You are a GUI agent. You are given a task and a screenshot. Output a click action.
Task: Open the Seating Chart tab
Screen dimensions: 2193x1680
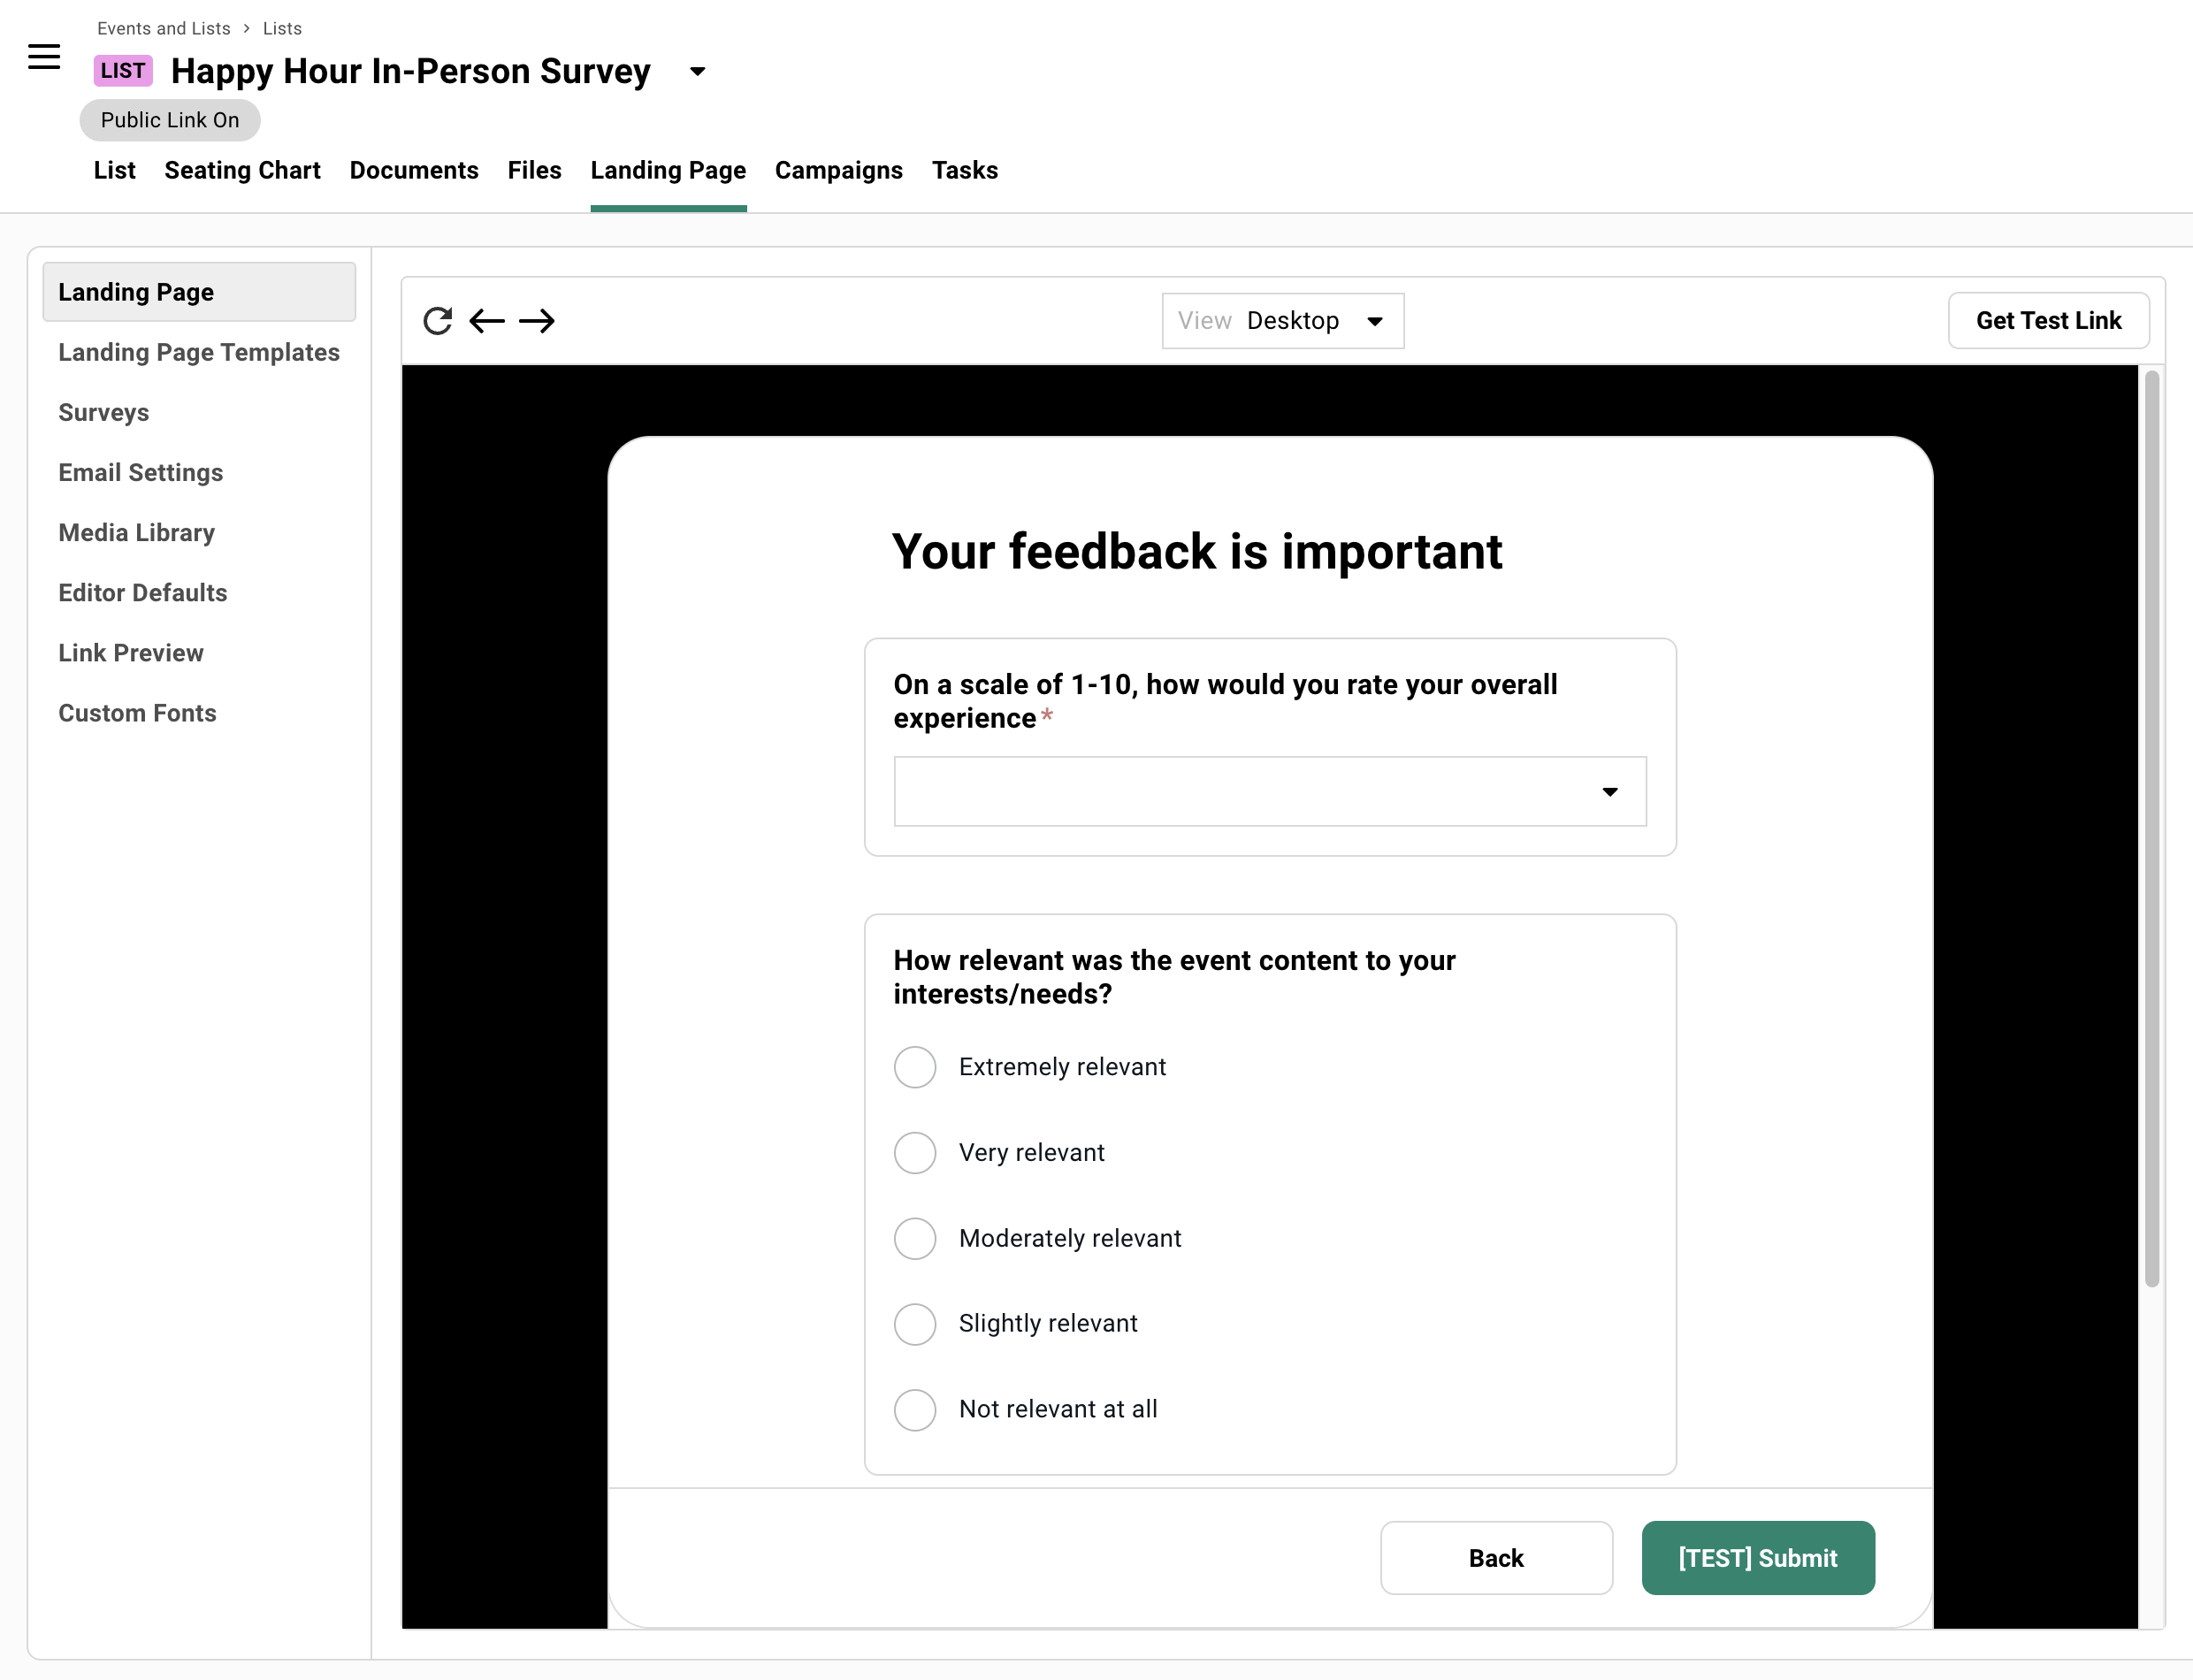coord(242,170)
